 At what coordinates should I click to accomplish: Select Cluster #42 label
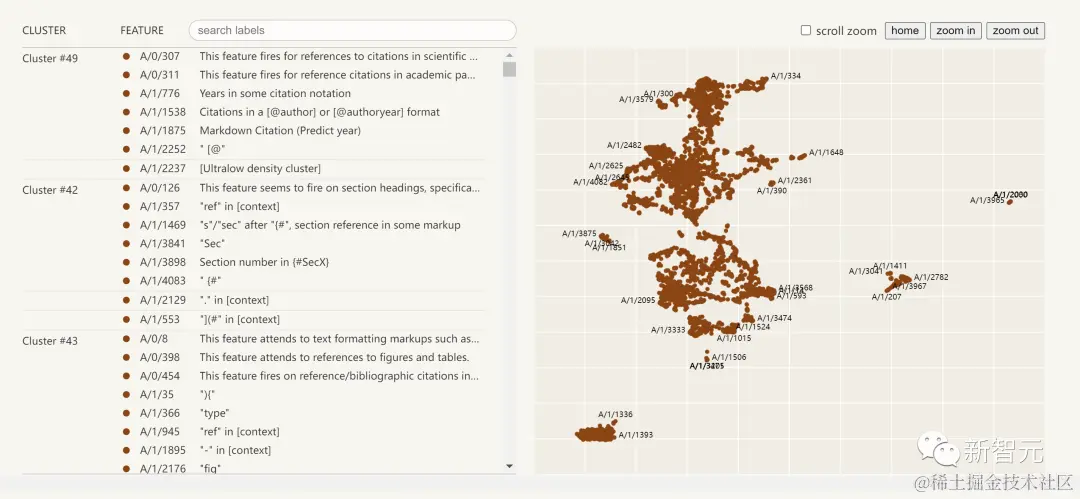point(50,190)
